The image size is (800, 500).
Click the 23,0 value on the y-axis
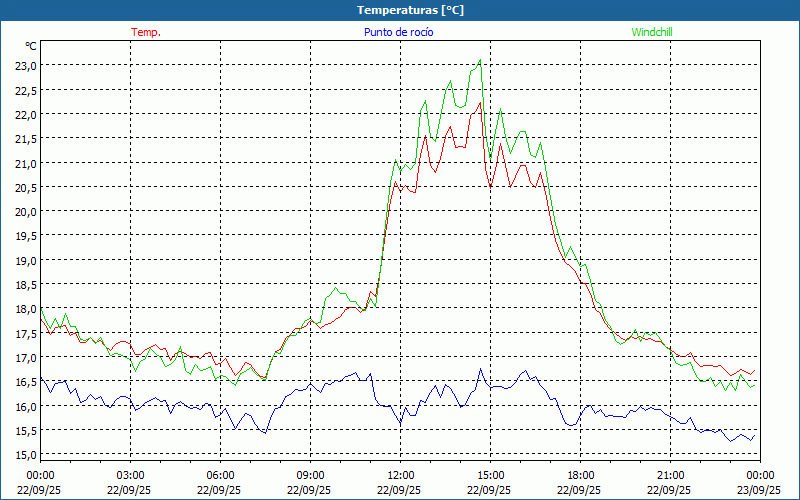click(x=25, y=65)
